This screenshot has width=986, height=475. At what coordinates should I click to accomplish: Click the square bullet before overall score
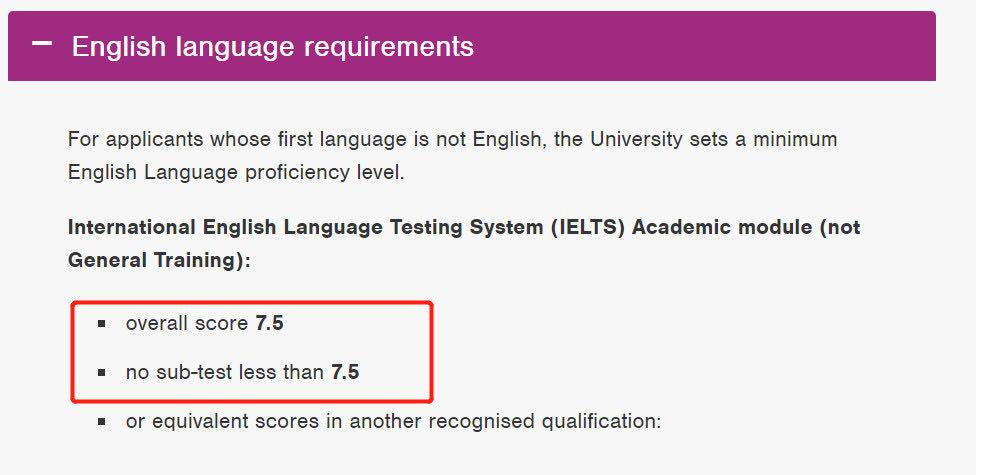tap(102, 324)
